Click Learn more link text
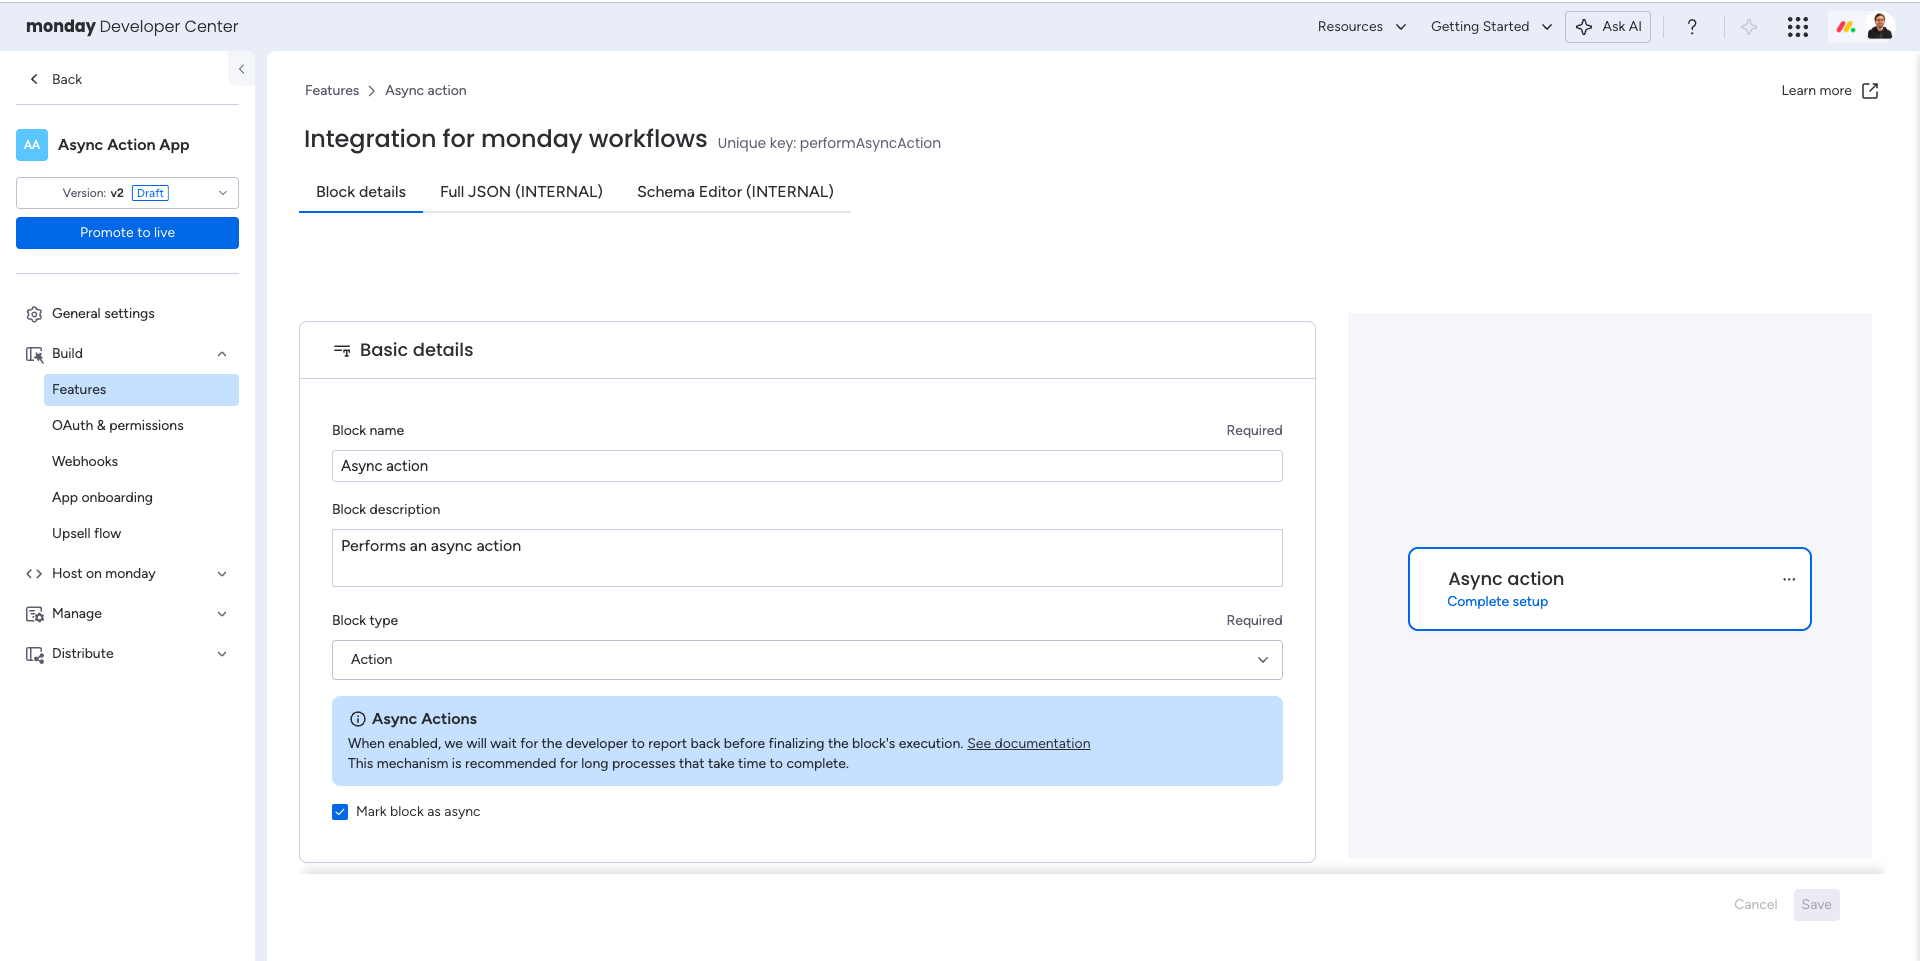Screen dimensions: 1920x961 pyautogui.click(x=1816, y=91)
